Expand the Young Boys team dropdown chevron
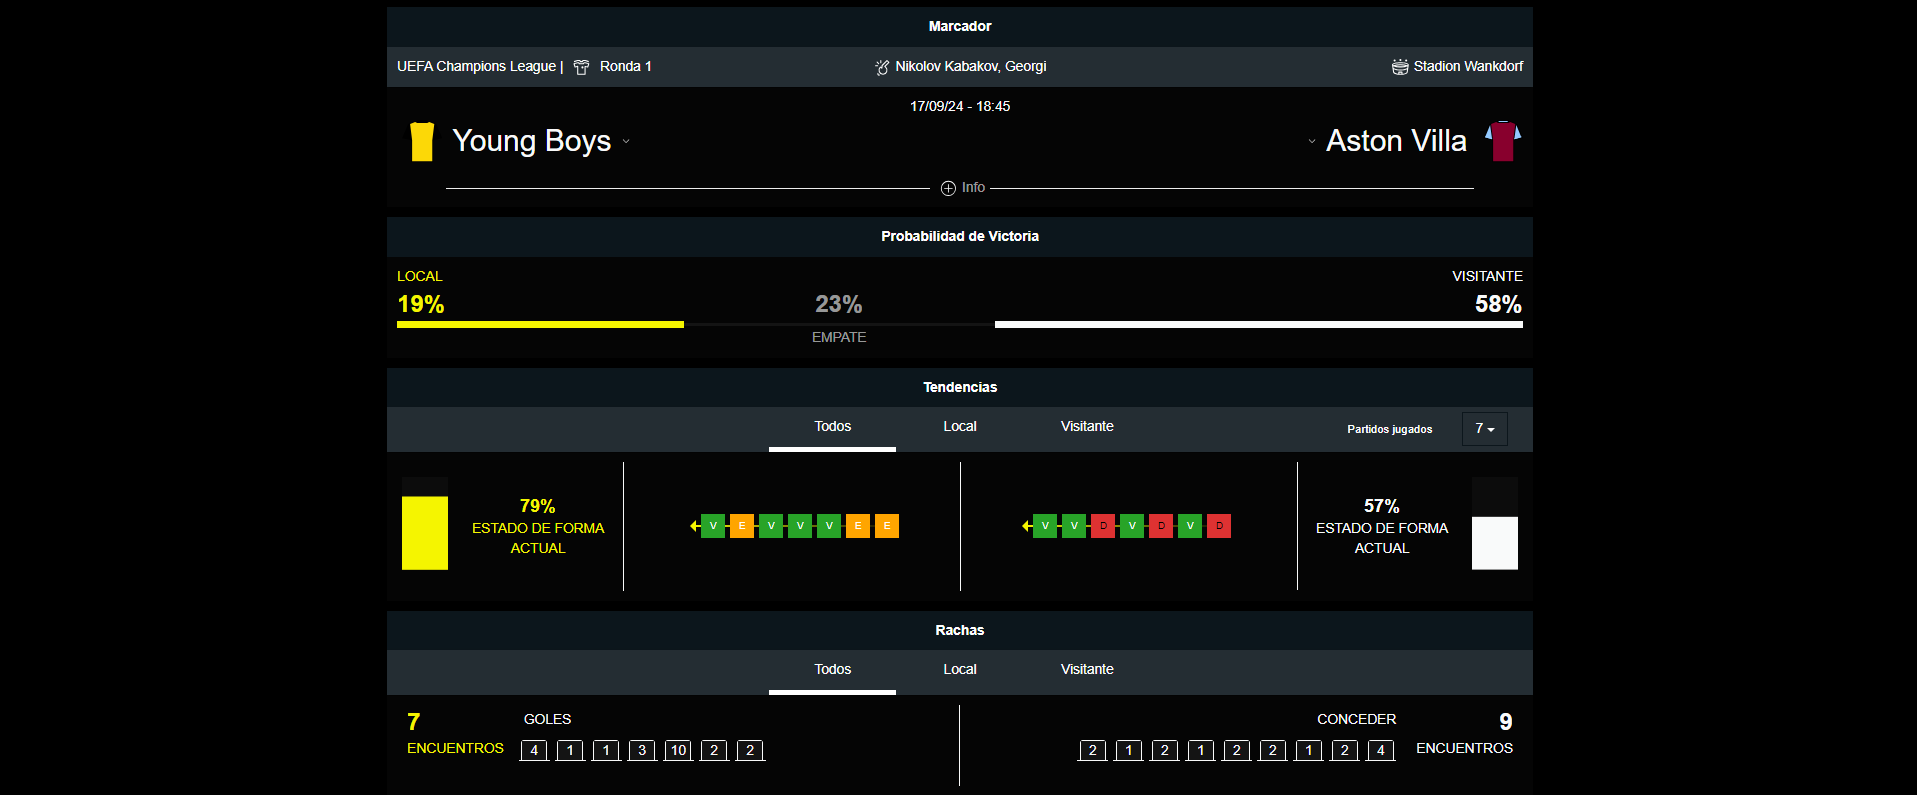Viewport: 1917px width, 795px height. [626, 141]
